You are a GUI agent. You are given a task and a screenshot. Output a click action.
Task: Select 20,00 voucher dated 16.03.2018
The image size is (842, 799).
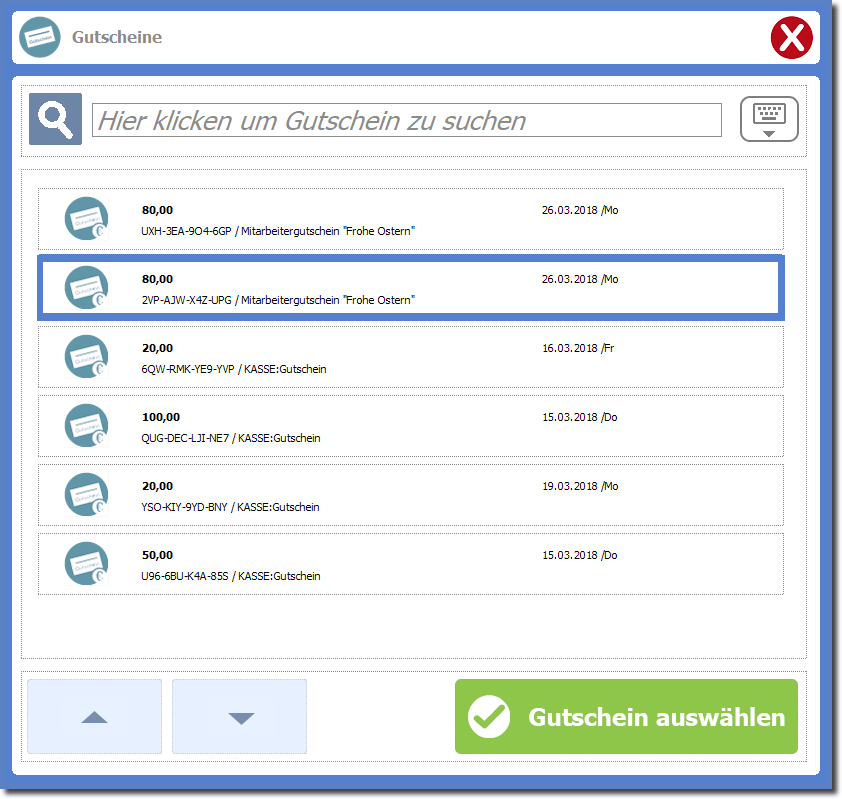(x=410, y=357)
